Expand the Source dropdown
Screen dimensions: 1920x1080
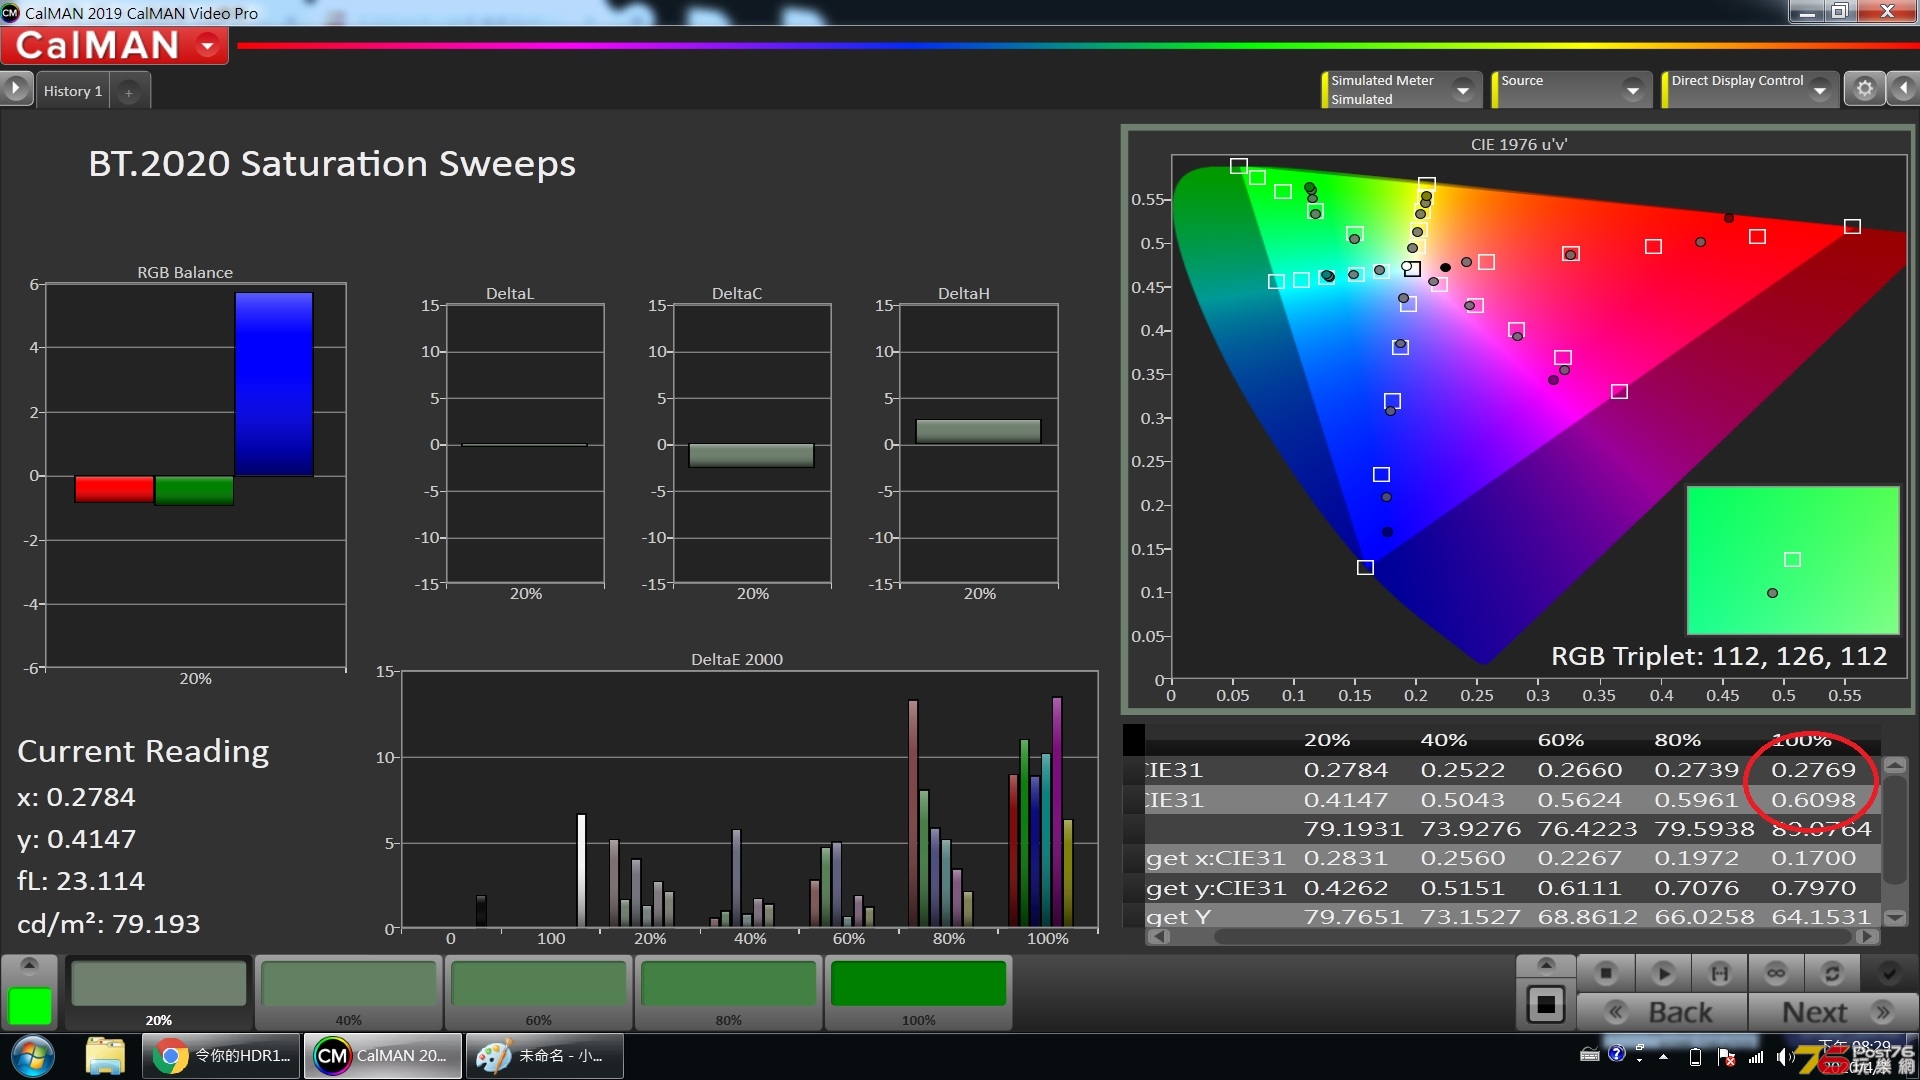1633,90
